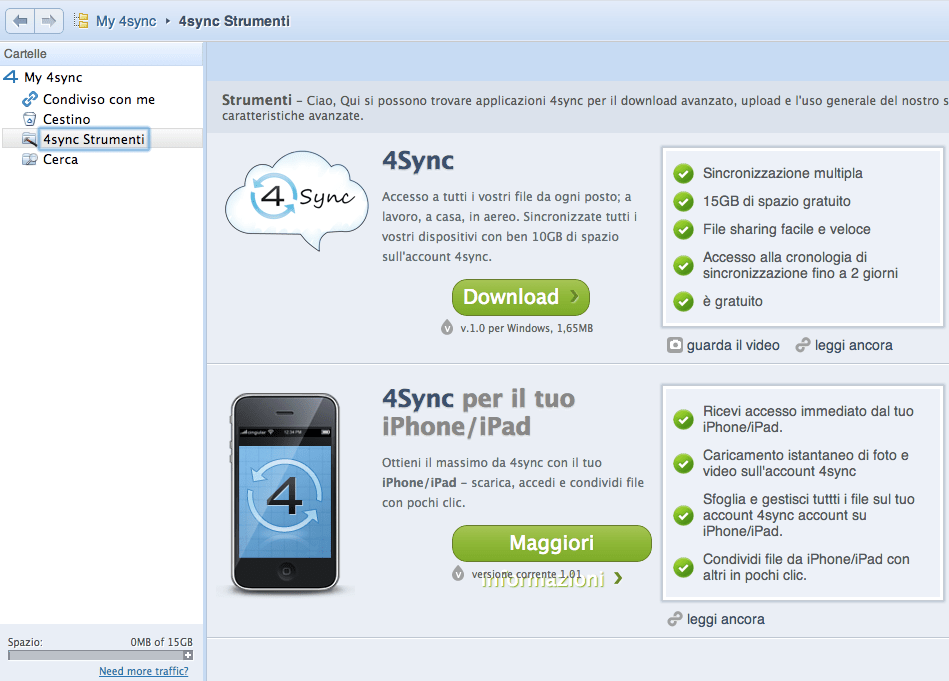Click checkmark icon for Sfoglia e gestisci tuttti i file
Viewport: 949px width, 681px height.
(x=683, y=515)
